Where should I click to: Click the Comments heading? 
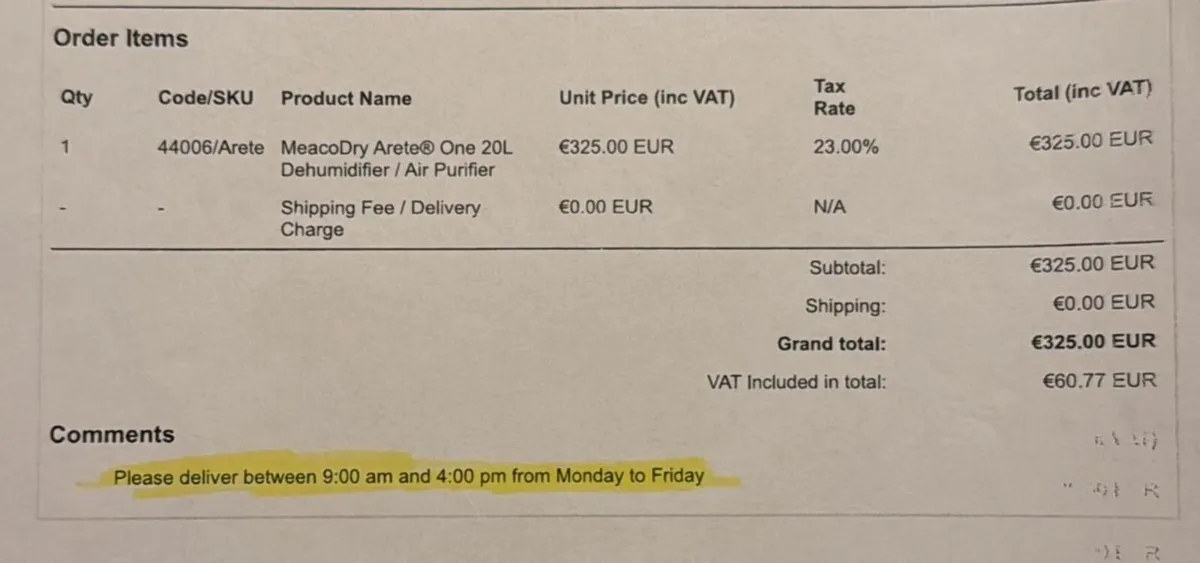pos(112,435)
